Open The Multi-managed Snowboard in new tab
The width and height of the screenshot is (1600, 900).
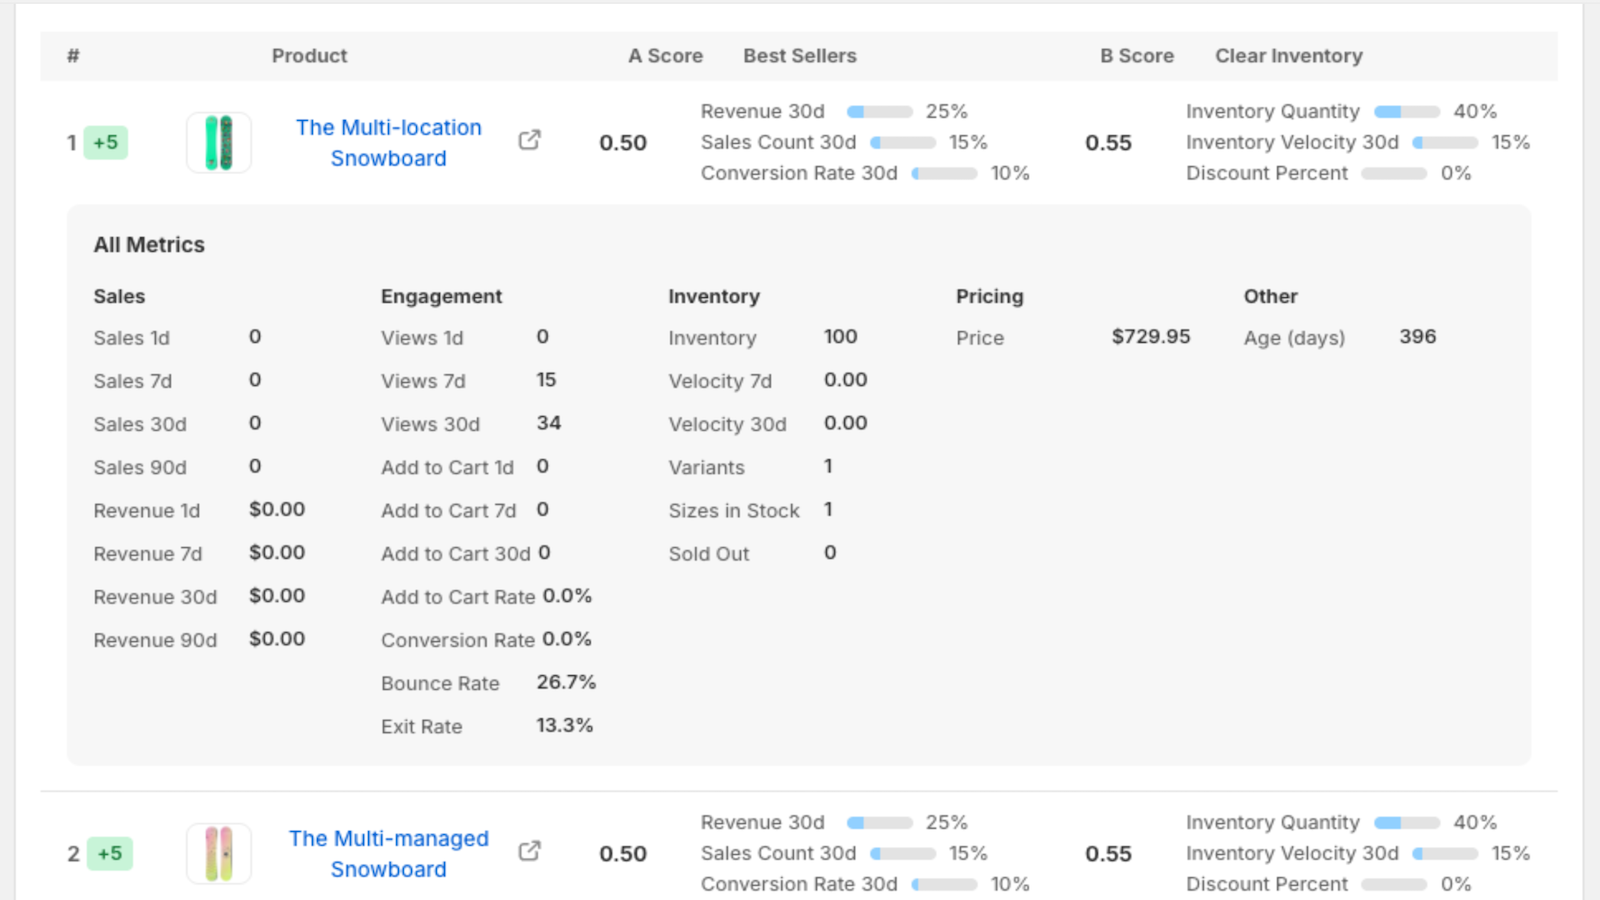point(529,849)
